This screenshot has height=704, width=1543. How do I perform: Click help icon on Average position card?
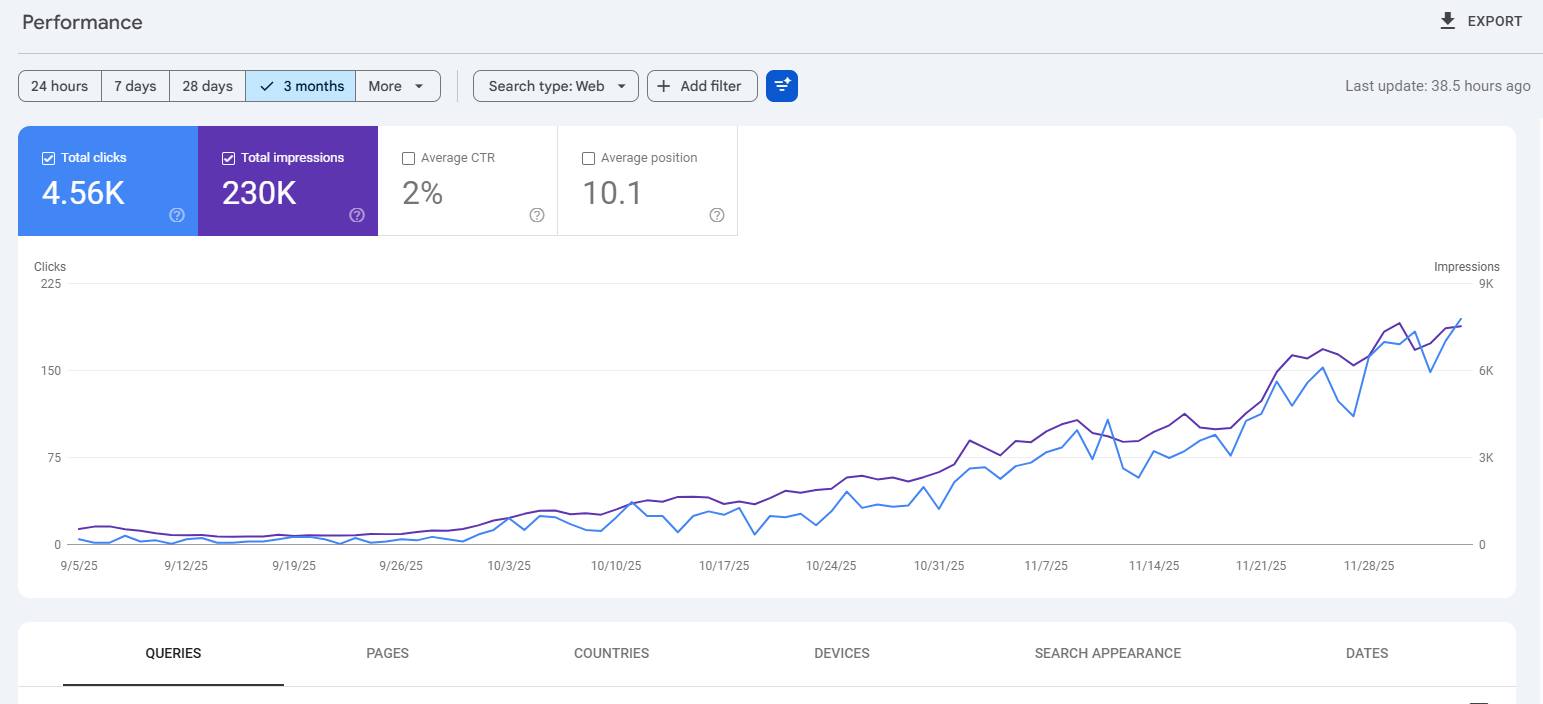pos(717,215)
